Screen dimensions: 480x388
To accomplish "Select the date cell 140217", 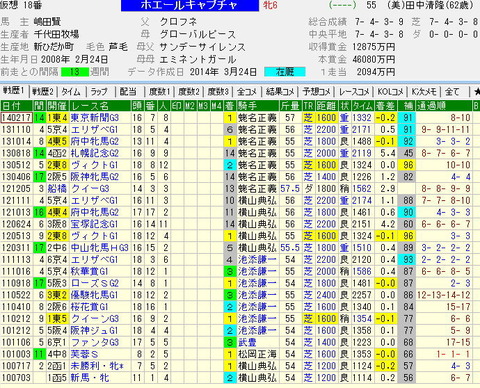I will (17, 118).
